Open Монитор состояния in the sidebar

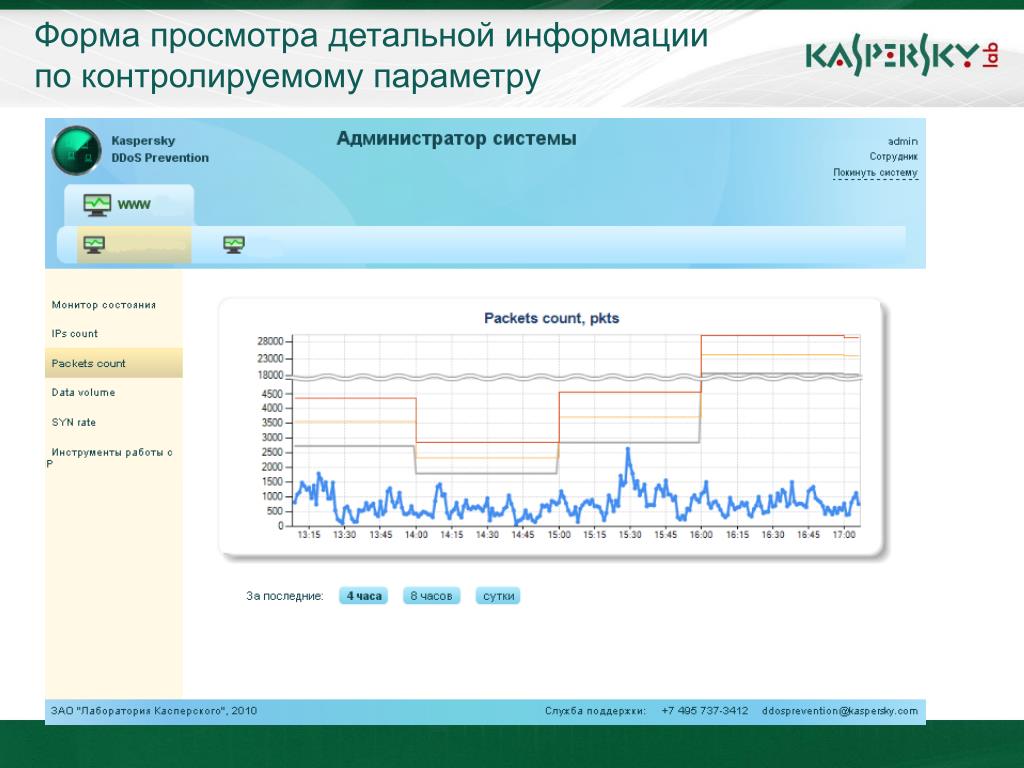click(x=104, y=305)
